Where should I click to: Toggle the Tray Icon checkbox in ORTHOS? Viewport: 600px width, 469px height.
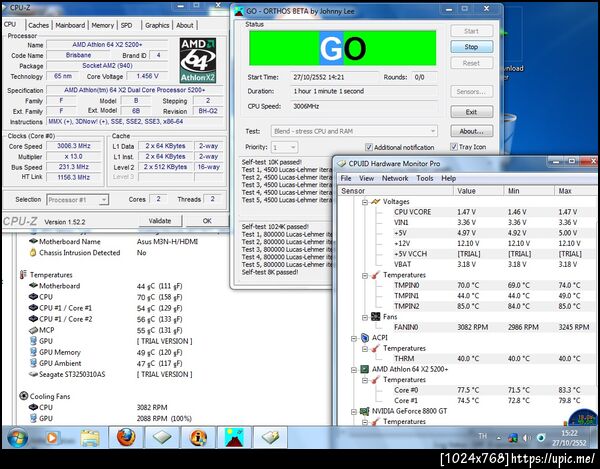(x=454, y=147)
